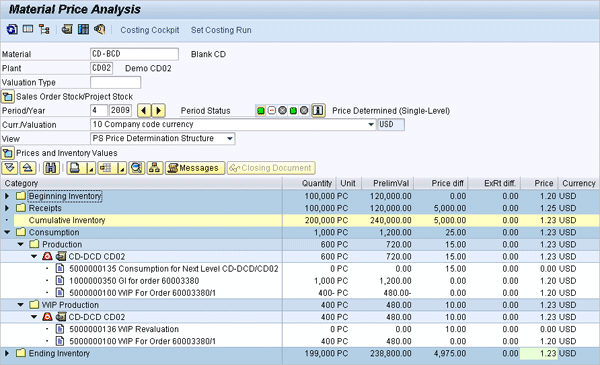The height and width of the screenshot is (365, 600).
Task: Open Costing Cockpit
Action: pos(150,30)
